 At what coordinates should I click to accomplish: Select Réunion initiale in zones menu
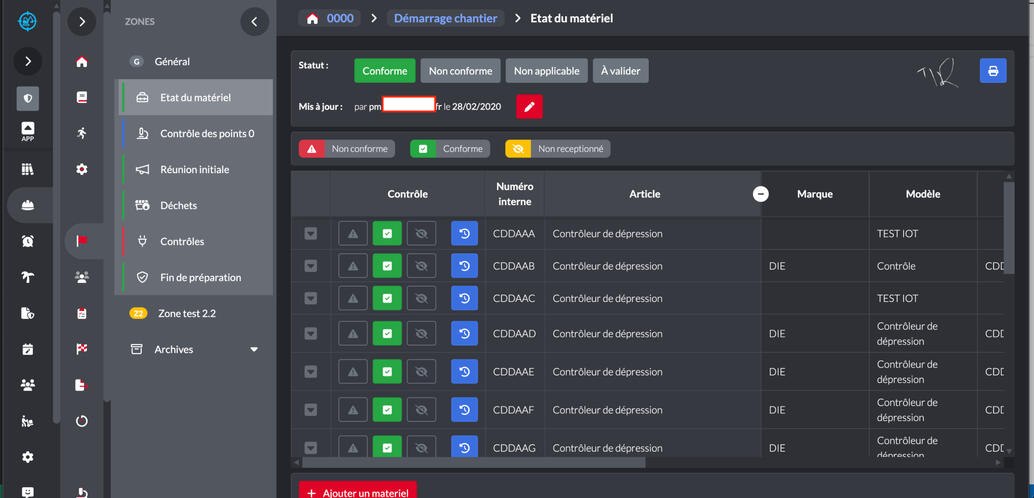click(194, 170)
